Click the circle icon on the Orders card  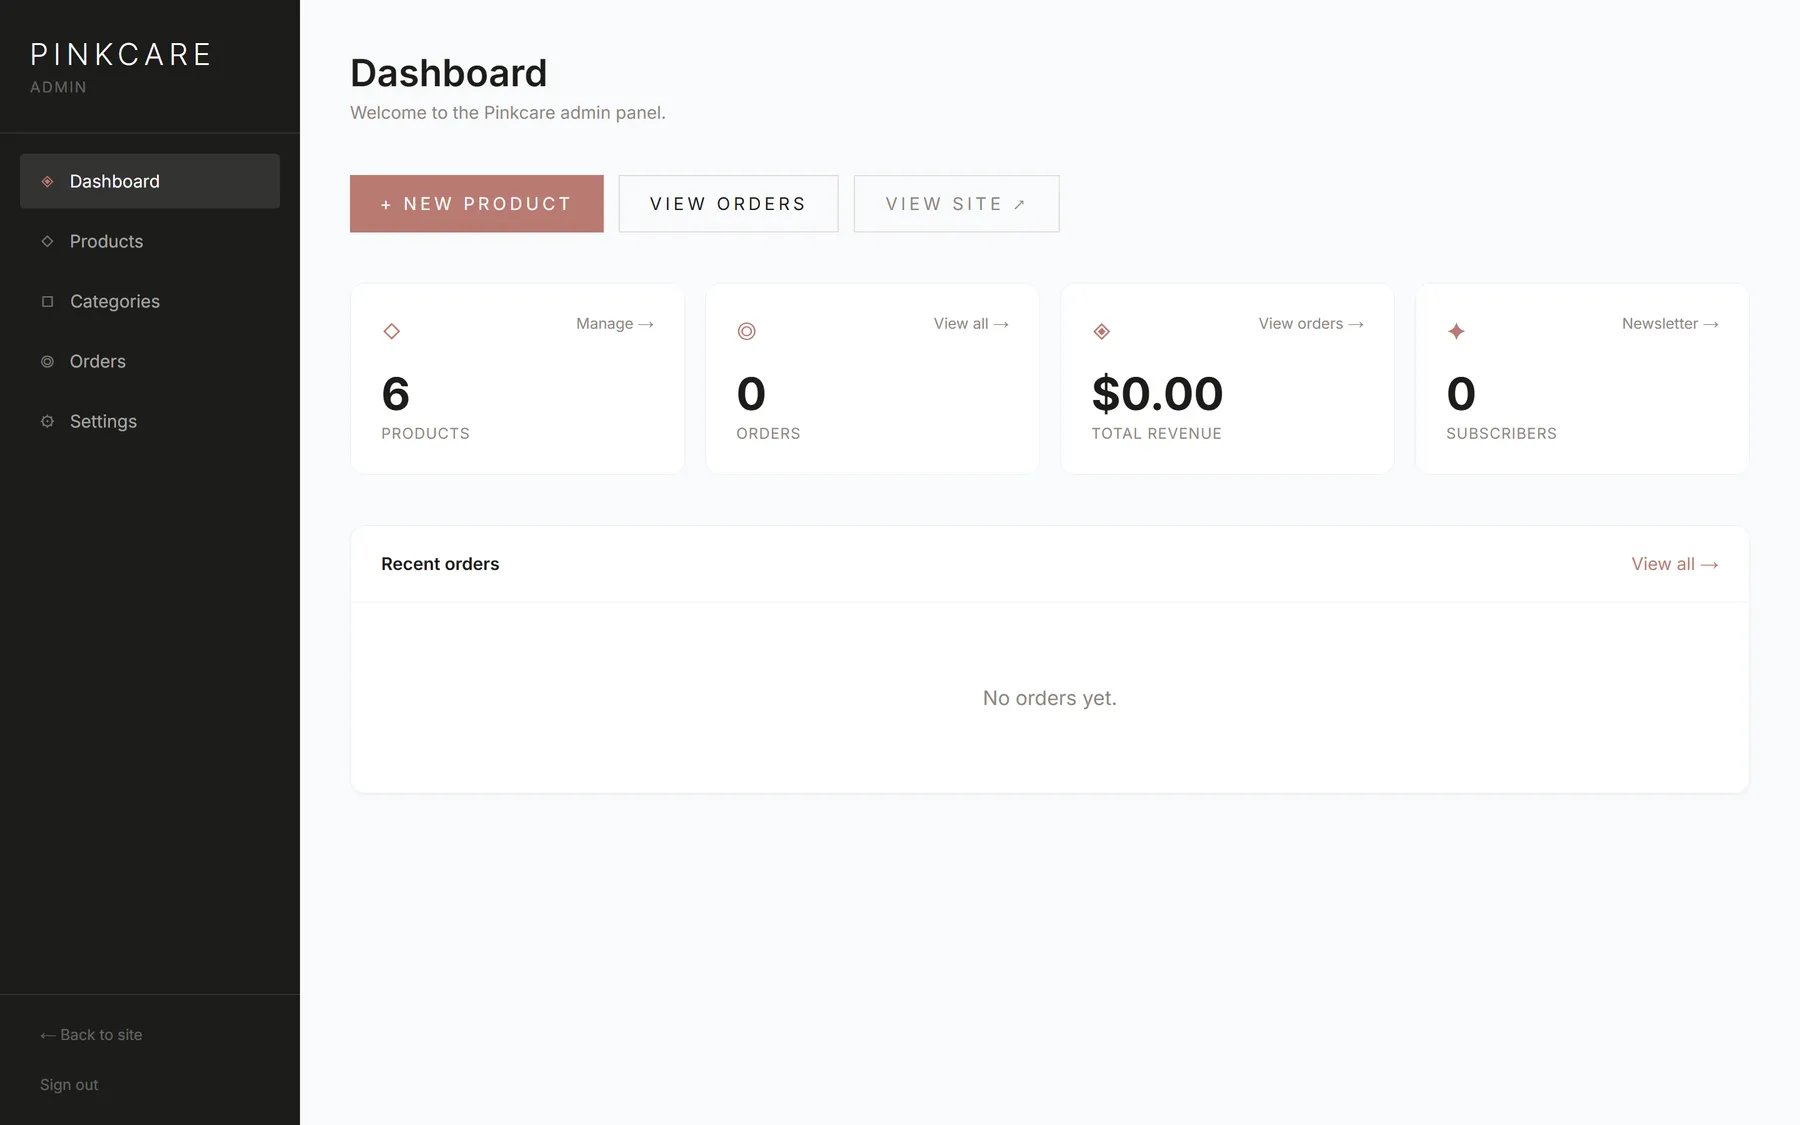point(747,331)
